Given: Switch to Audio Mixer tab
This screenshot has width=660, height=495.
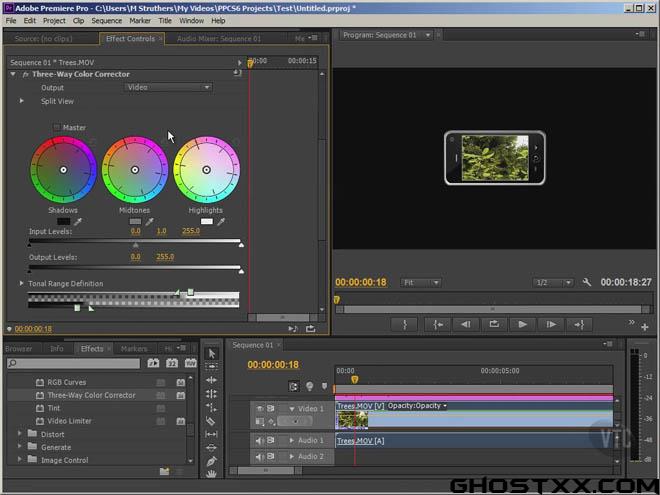Looking at the screenshot, I should click(x=219, y=39).
